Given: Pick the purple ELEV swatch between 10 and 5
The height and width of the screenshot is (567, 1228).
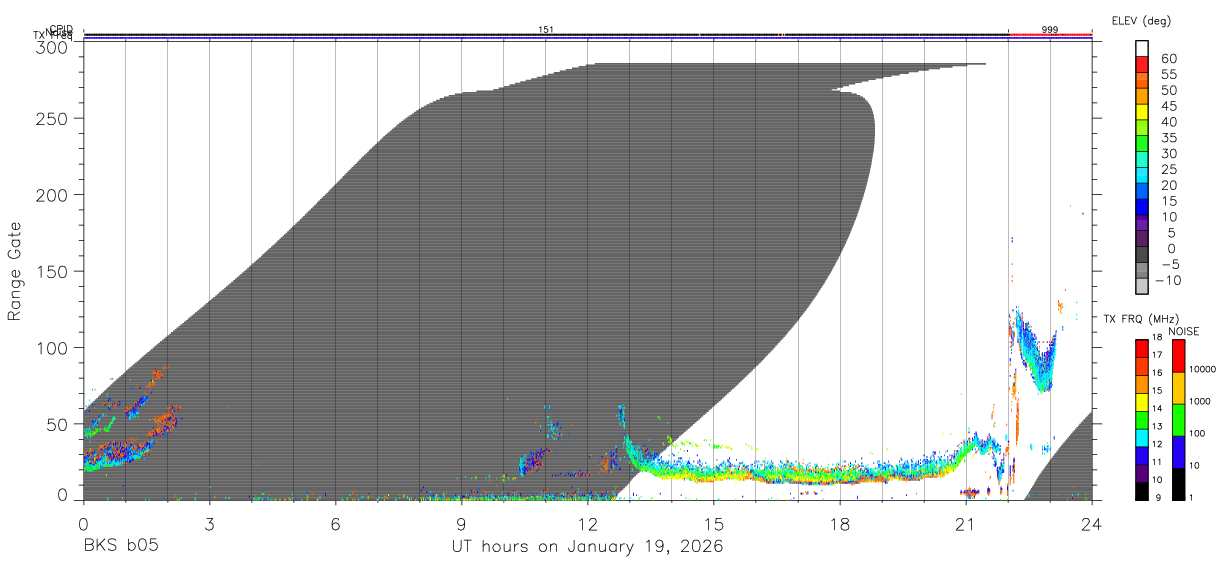Looking at the screenshot, I should coord(1141,224).
